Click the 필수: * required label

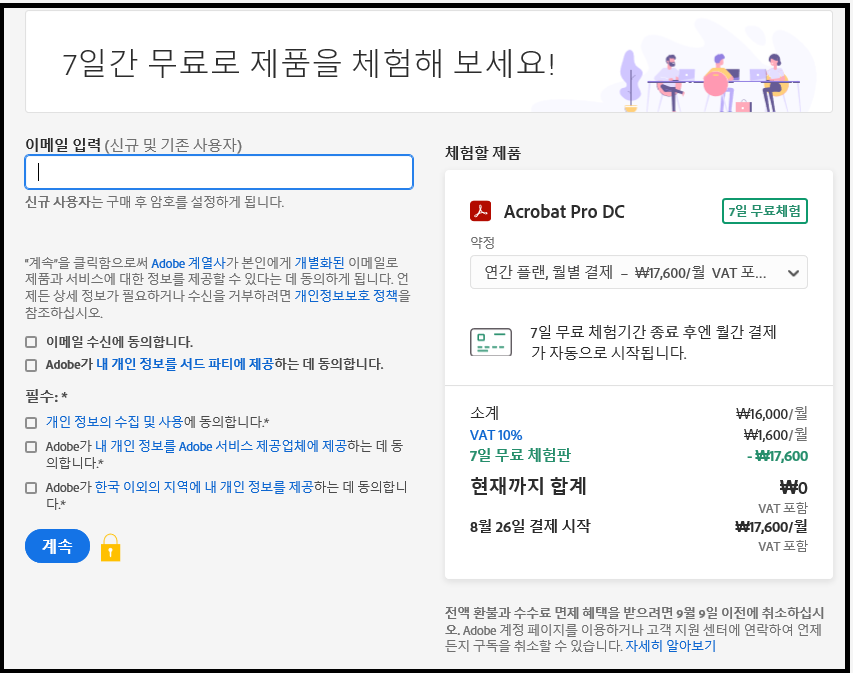pyautogui.click(x=46, y=396)
